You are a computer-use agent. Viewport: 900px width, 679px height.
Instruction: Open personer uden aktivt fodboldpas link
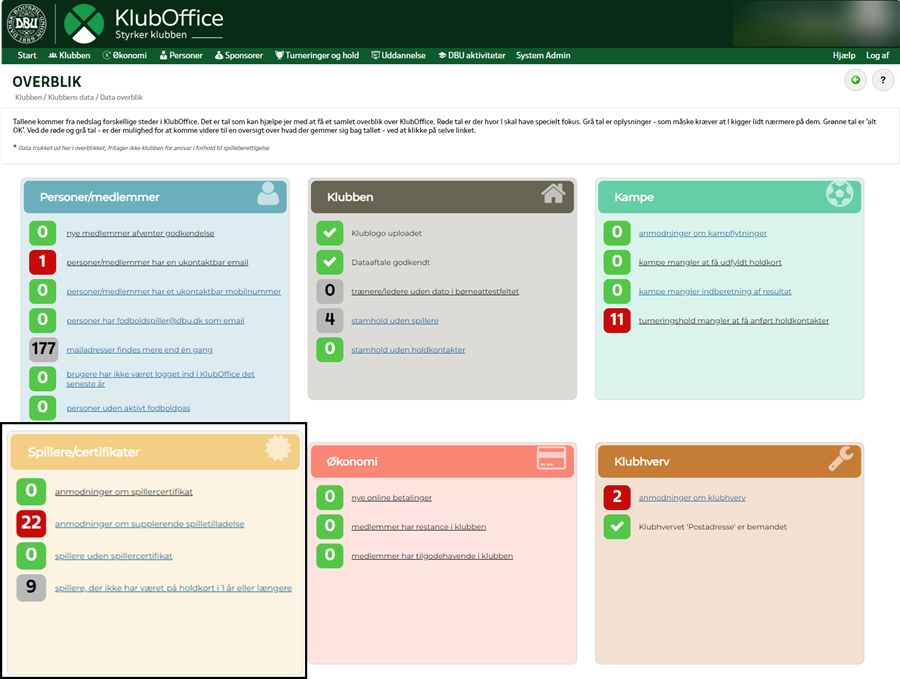(x=128, y=408)
